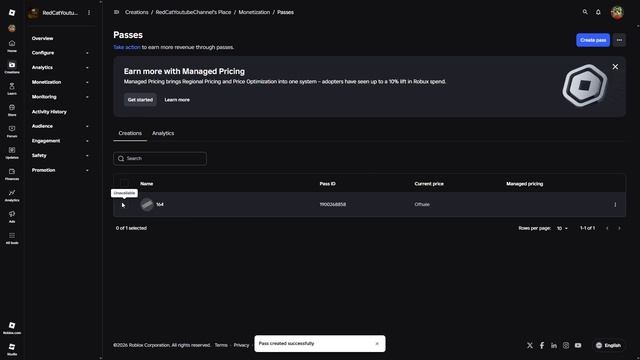The height and width of the screenshot is (360, 640).
Task: Open the Analytics icon in the left rail
Action: tap(12, 195)
